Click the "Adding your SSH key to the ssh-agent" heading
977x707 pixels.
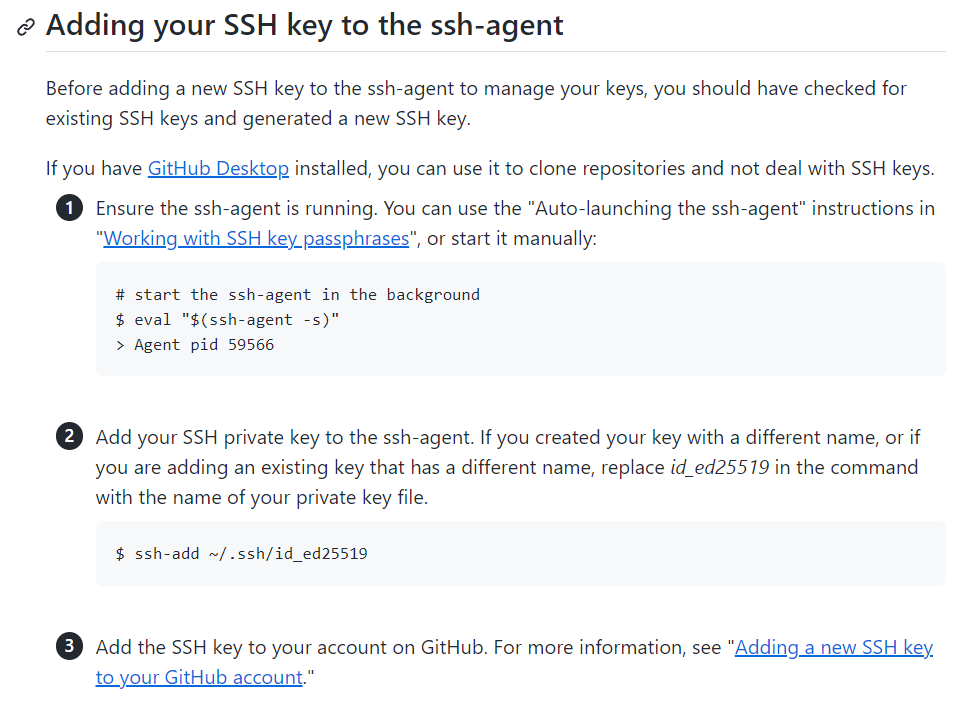coord(305,26)
